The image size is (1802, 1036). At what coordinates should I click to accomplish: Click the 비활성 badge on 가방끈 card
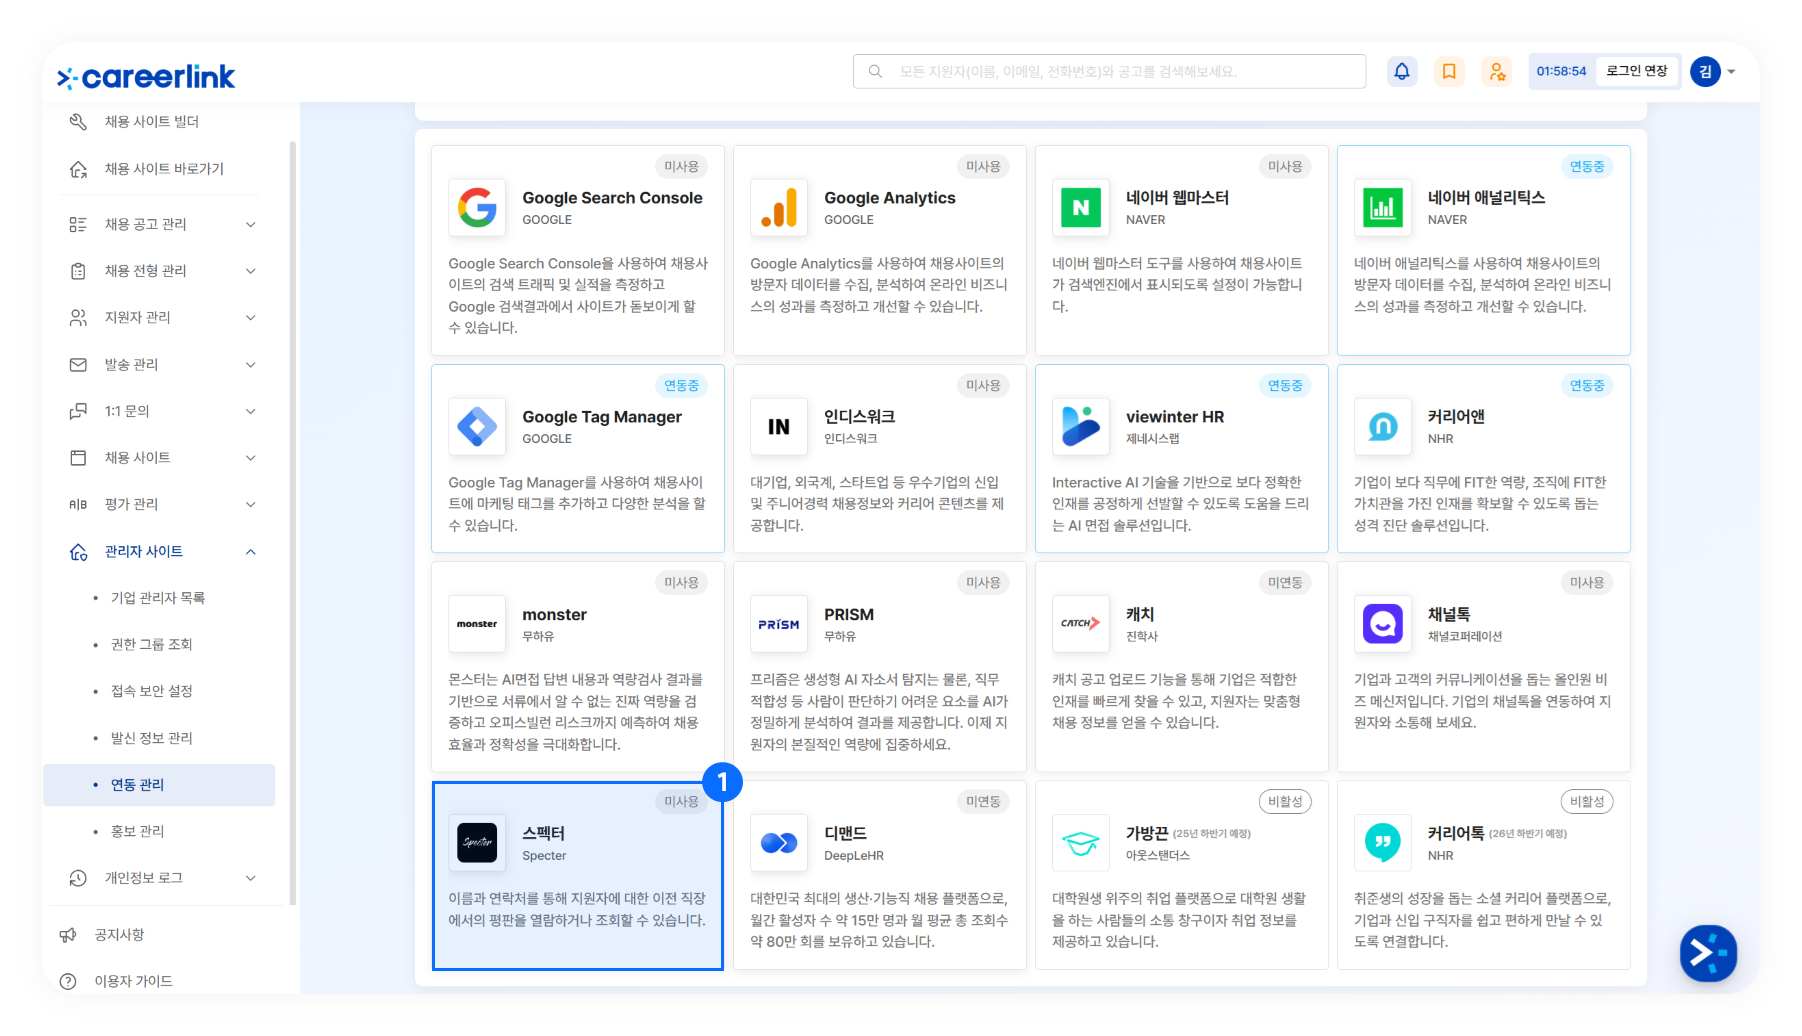click(1285, 802)
